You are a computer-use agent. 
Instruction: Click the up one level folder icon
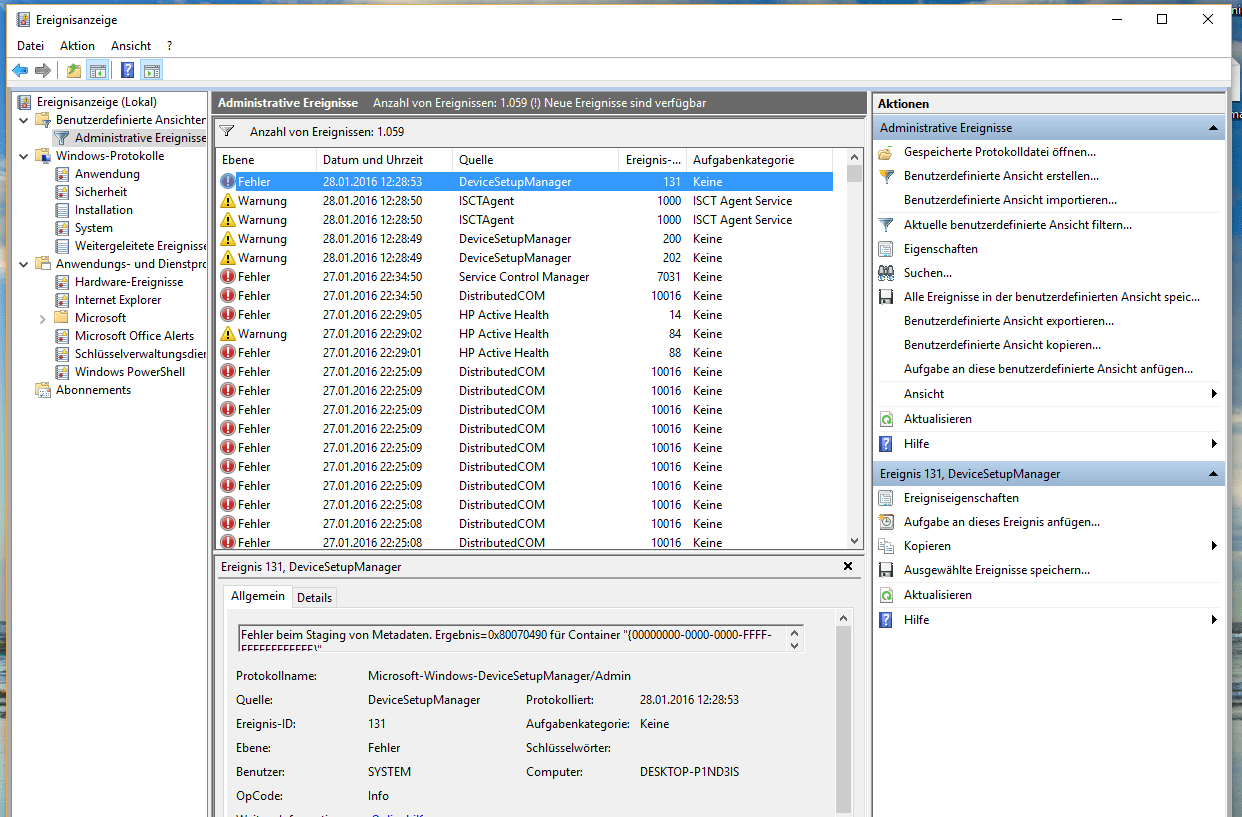[73, 70]
